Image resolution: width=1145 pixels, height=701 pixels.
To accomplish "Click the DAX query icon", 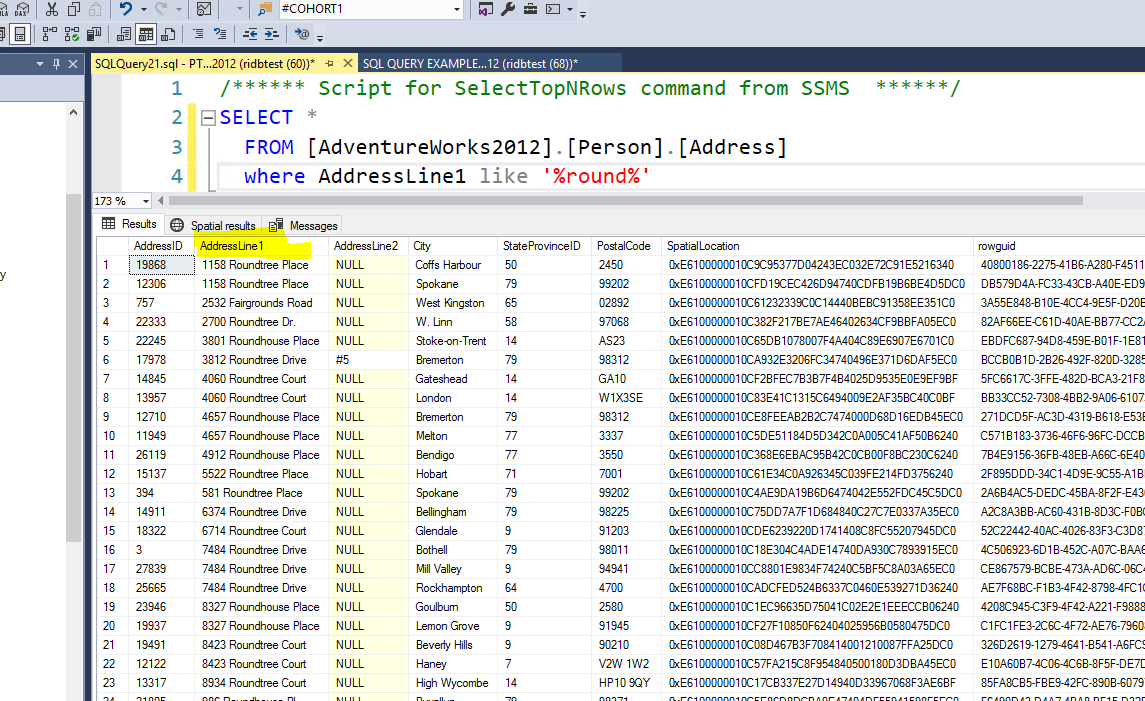I will pyautogui.click(x=23, y=9).
